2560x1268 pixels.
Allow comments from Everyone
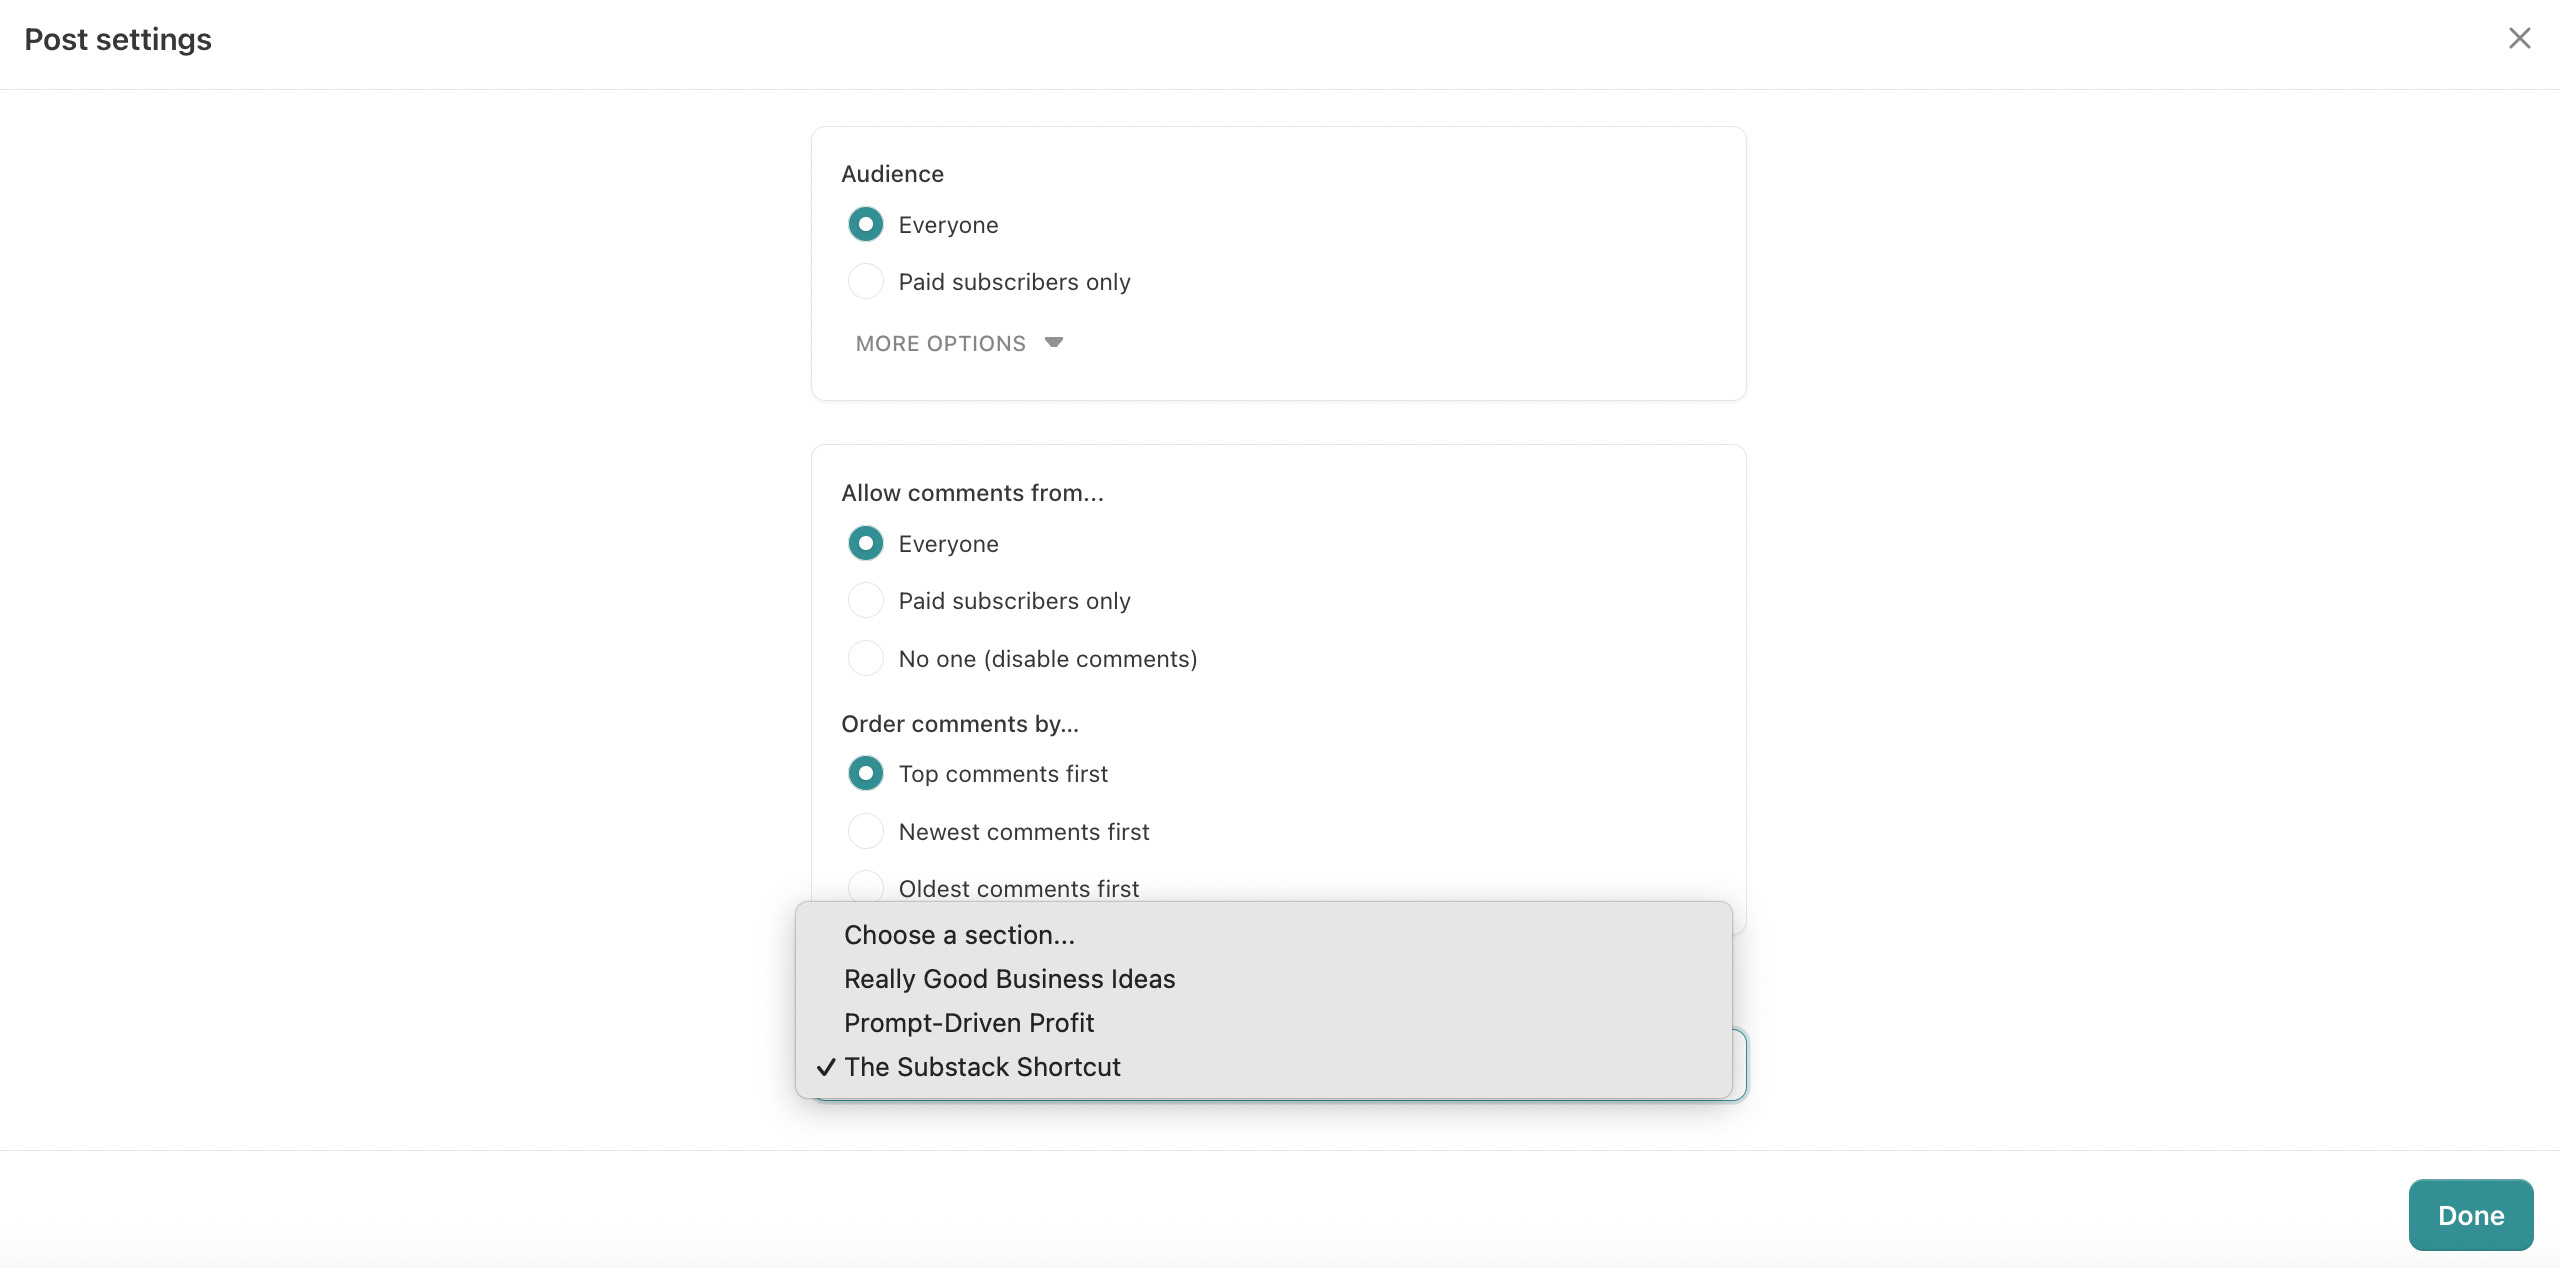(x=865, y=543)
